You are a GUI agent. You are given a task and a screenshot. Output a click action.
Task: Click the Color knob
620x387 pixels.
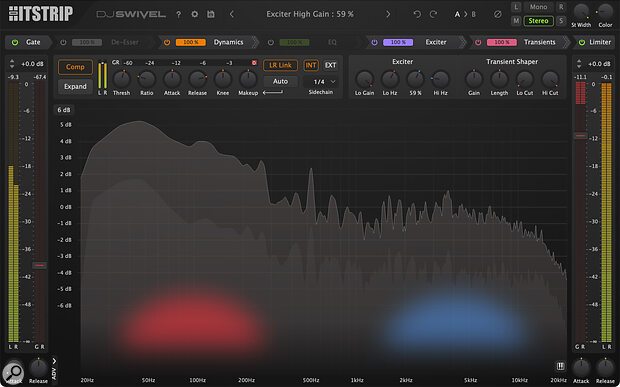(x=605, y=11)
